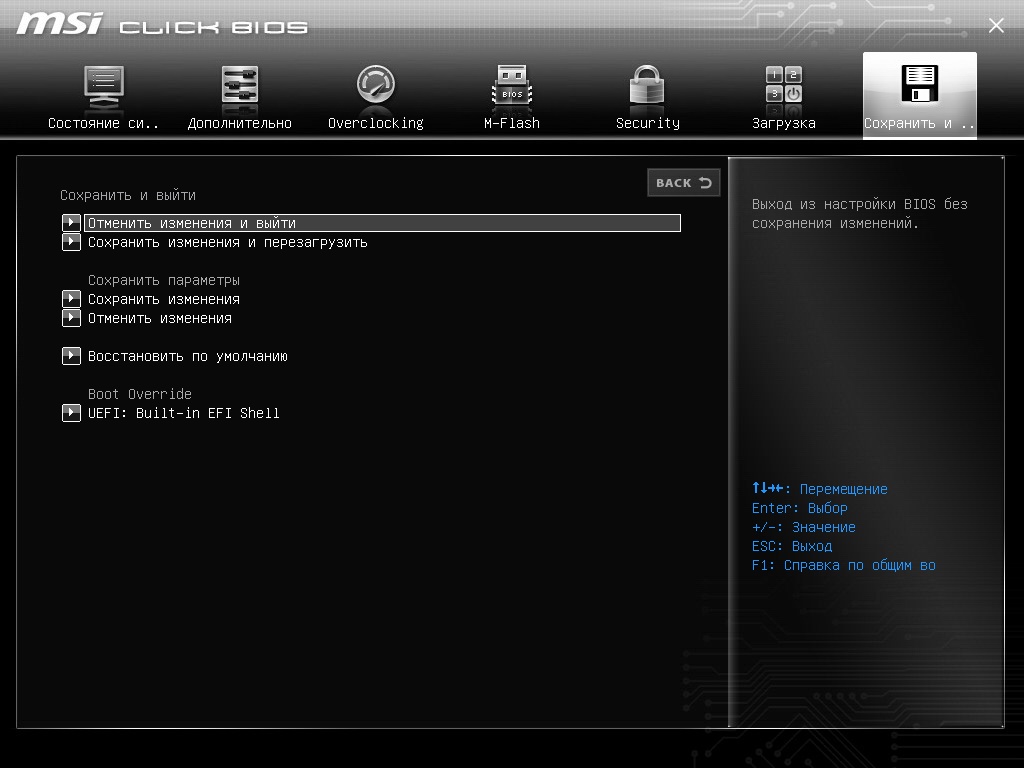Open the system status monitor icon

click(103, 86)
